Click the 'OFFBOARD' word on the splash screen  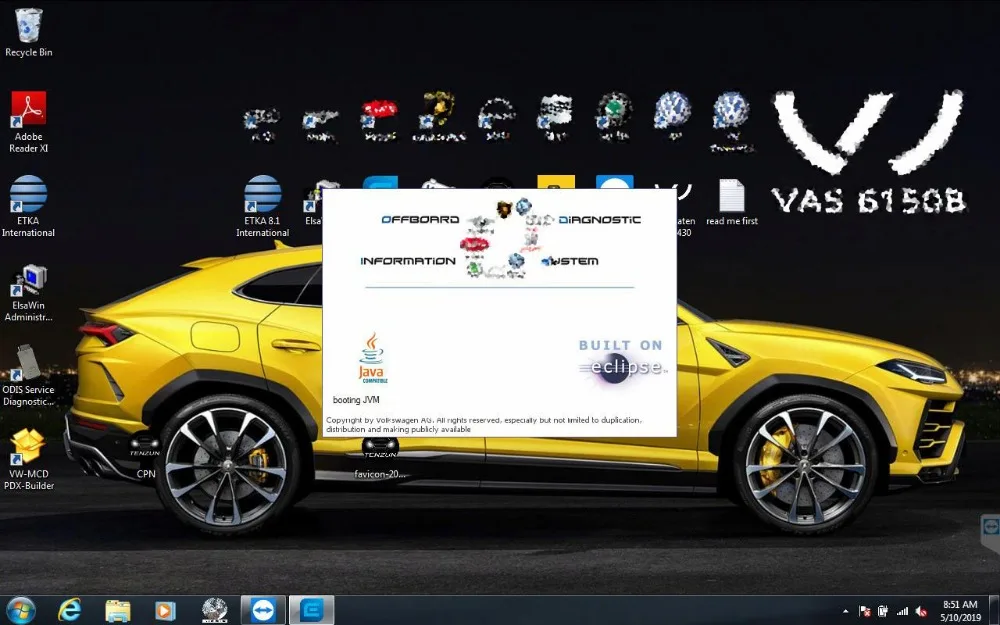coord(420,219)
